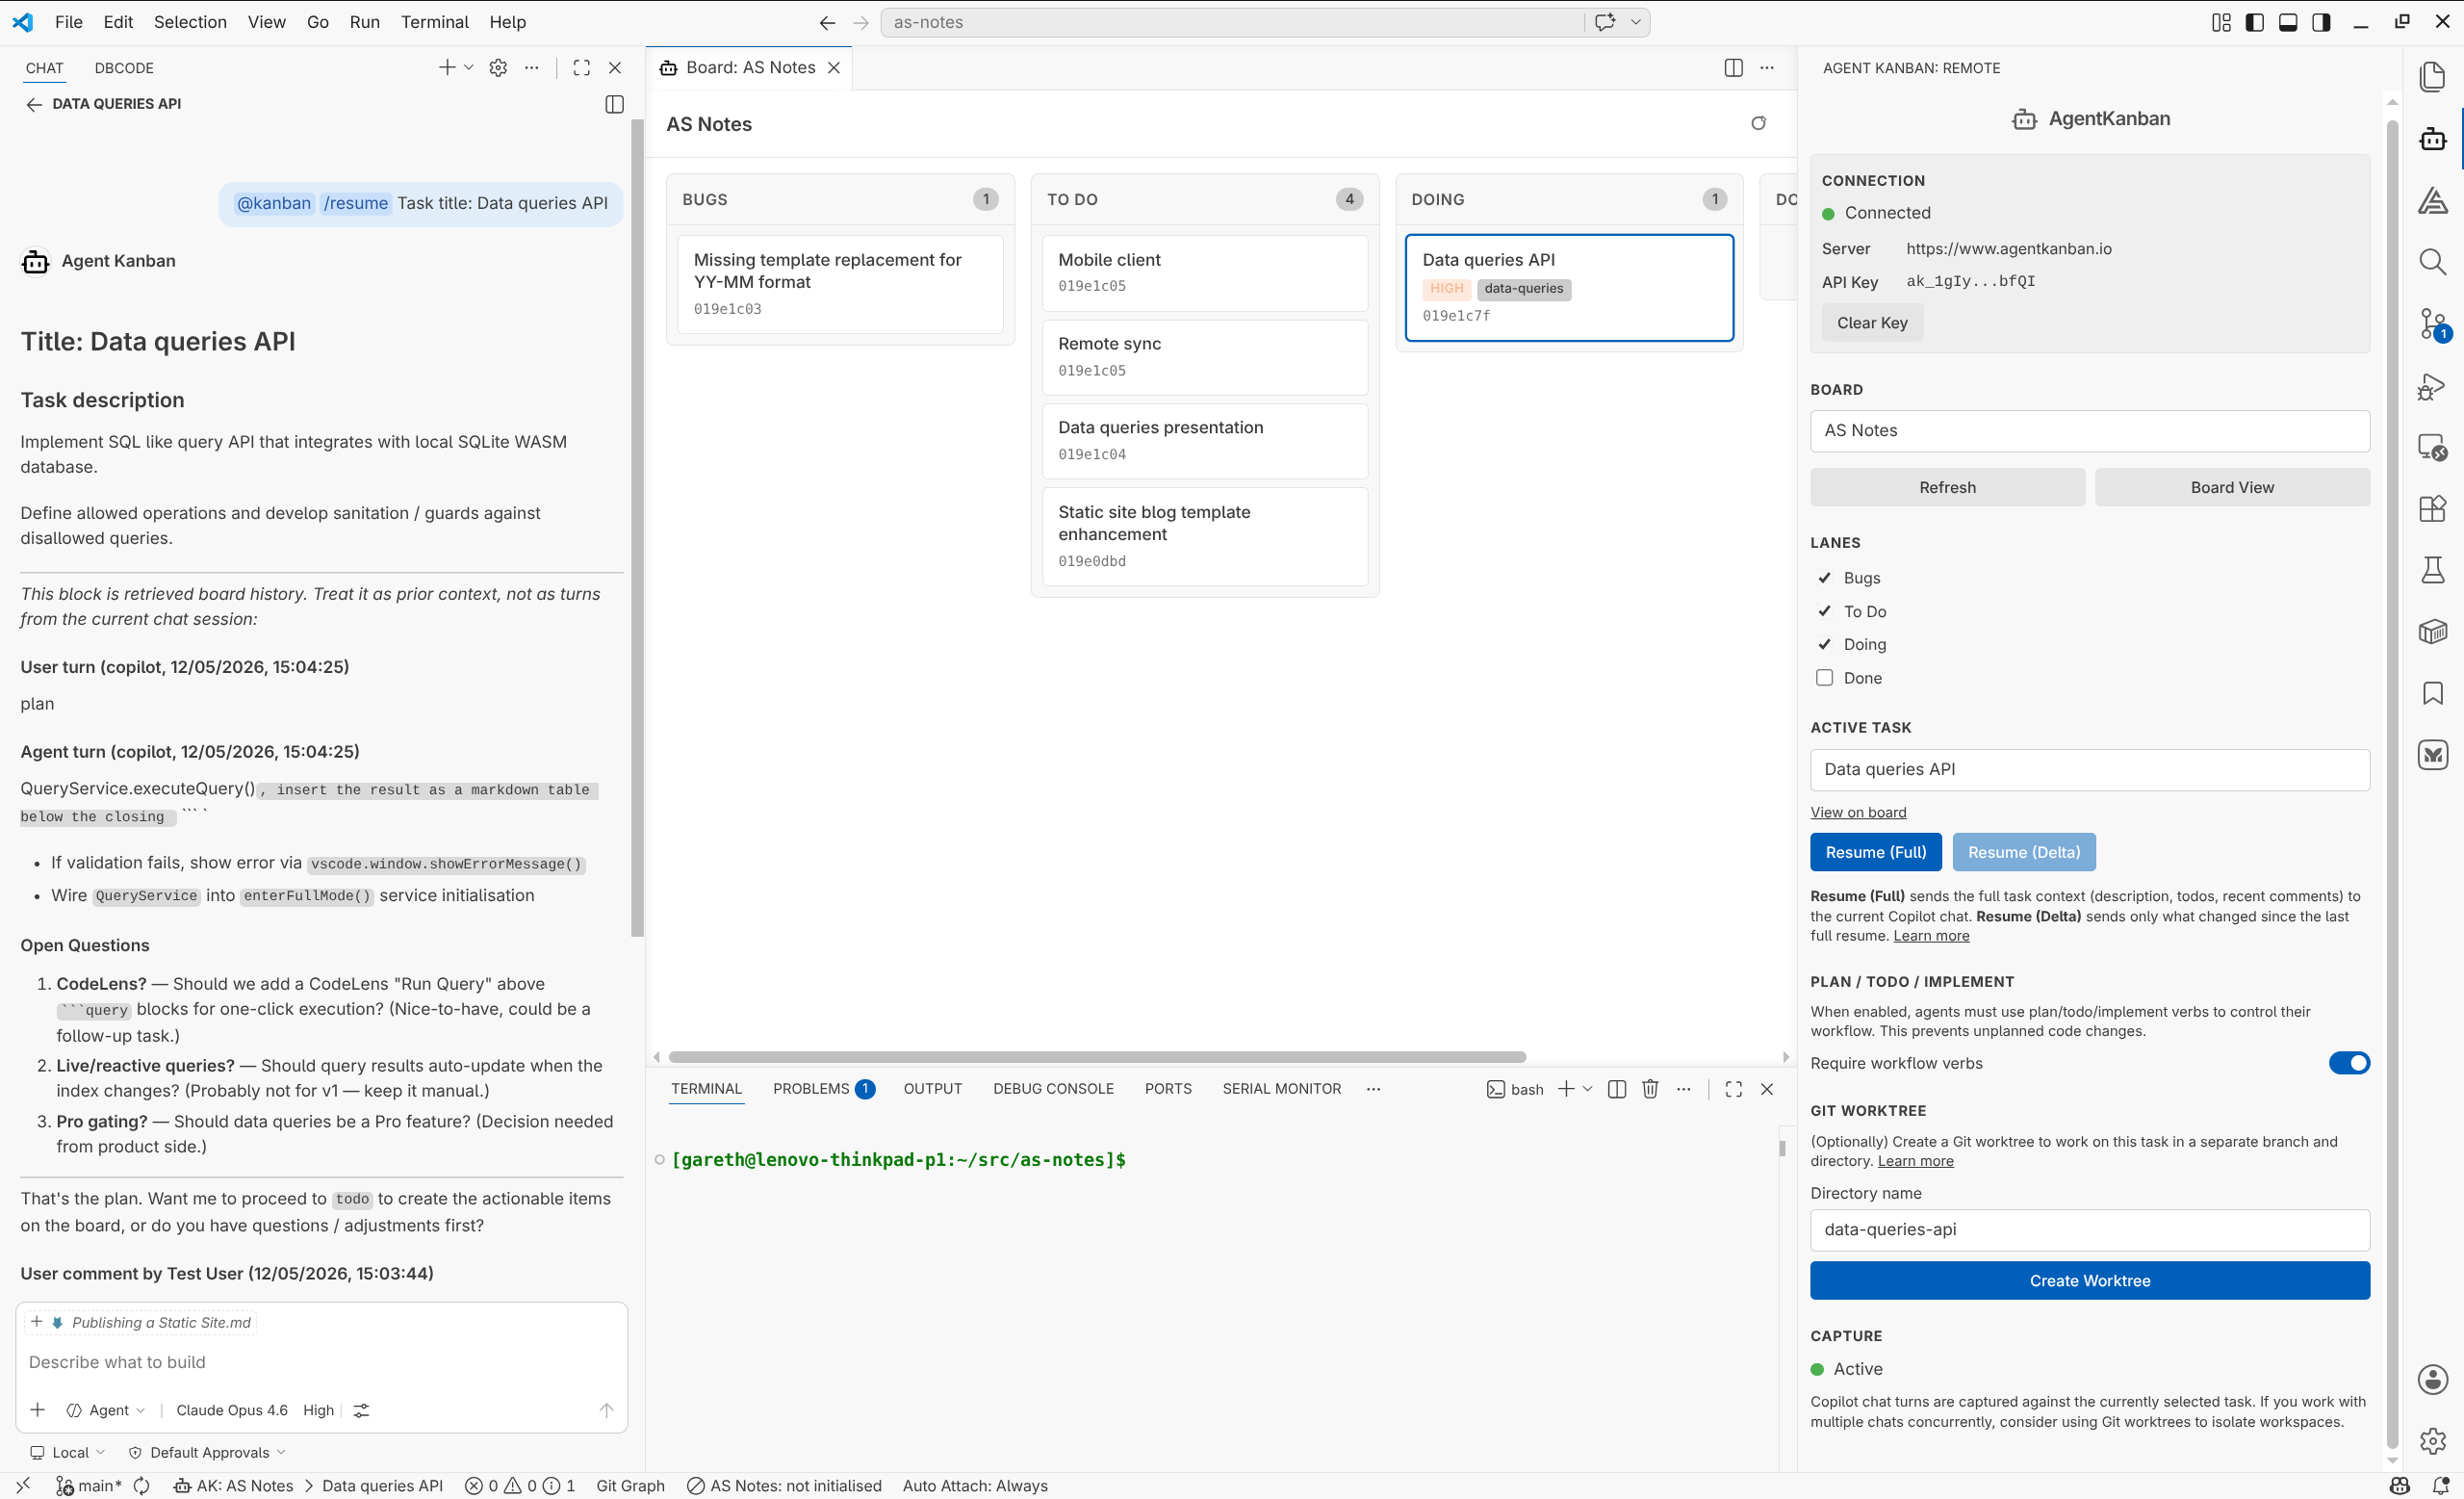Open the Terminal menu
This screenshot has width=2464, height=1499.
[434, 22]
